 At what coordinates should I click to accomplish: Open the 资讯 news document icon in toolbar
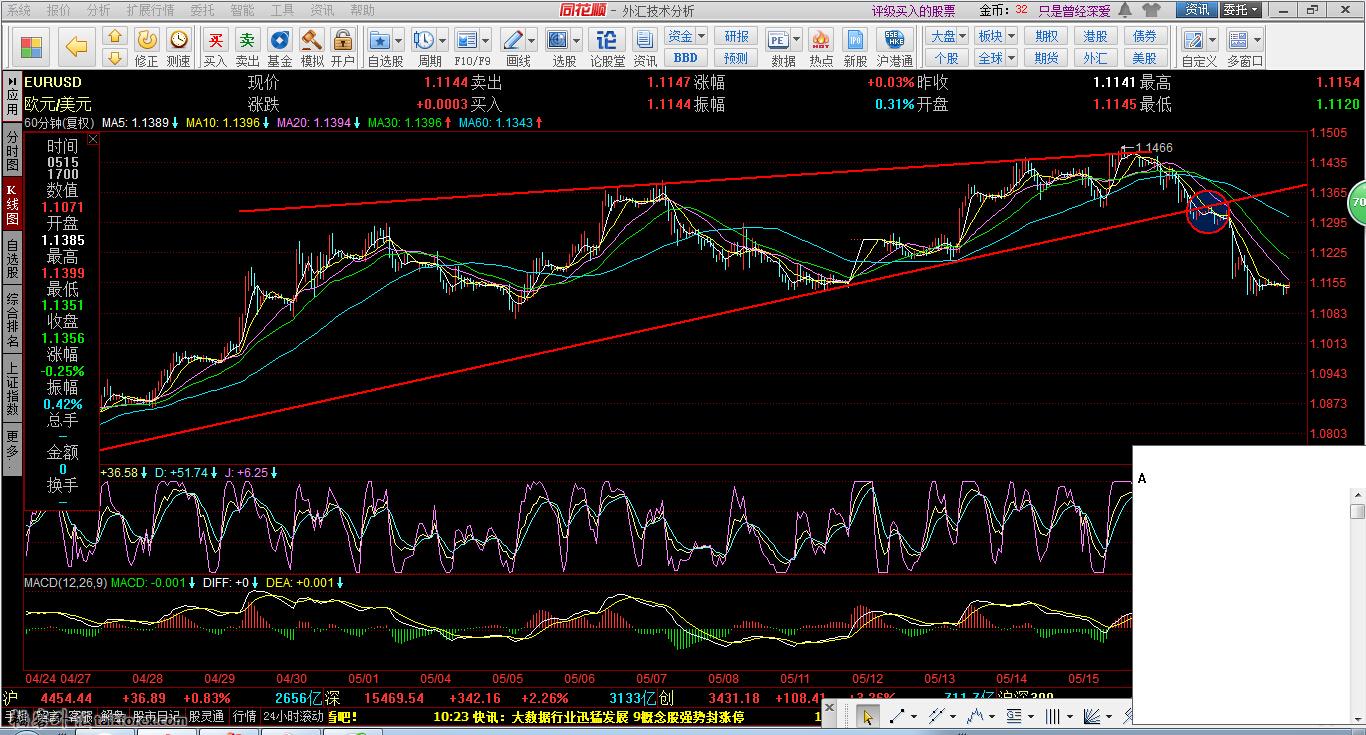[x=645, y=40]
